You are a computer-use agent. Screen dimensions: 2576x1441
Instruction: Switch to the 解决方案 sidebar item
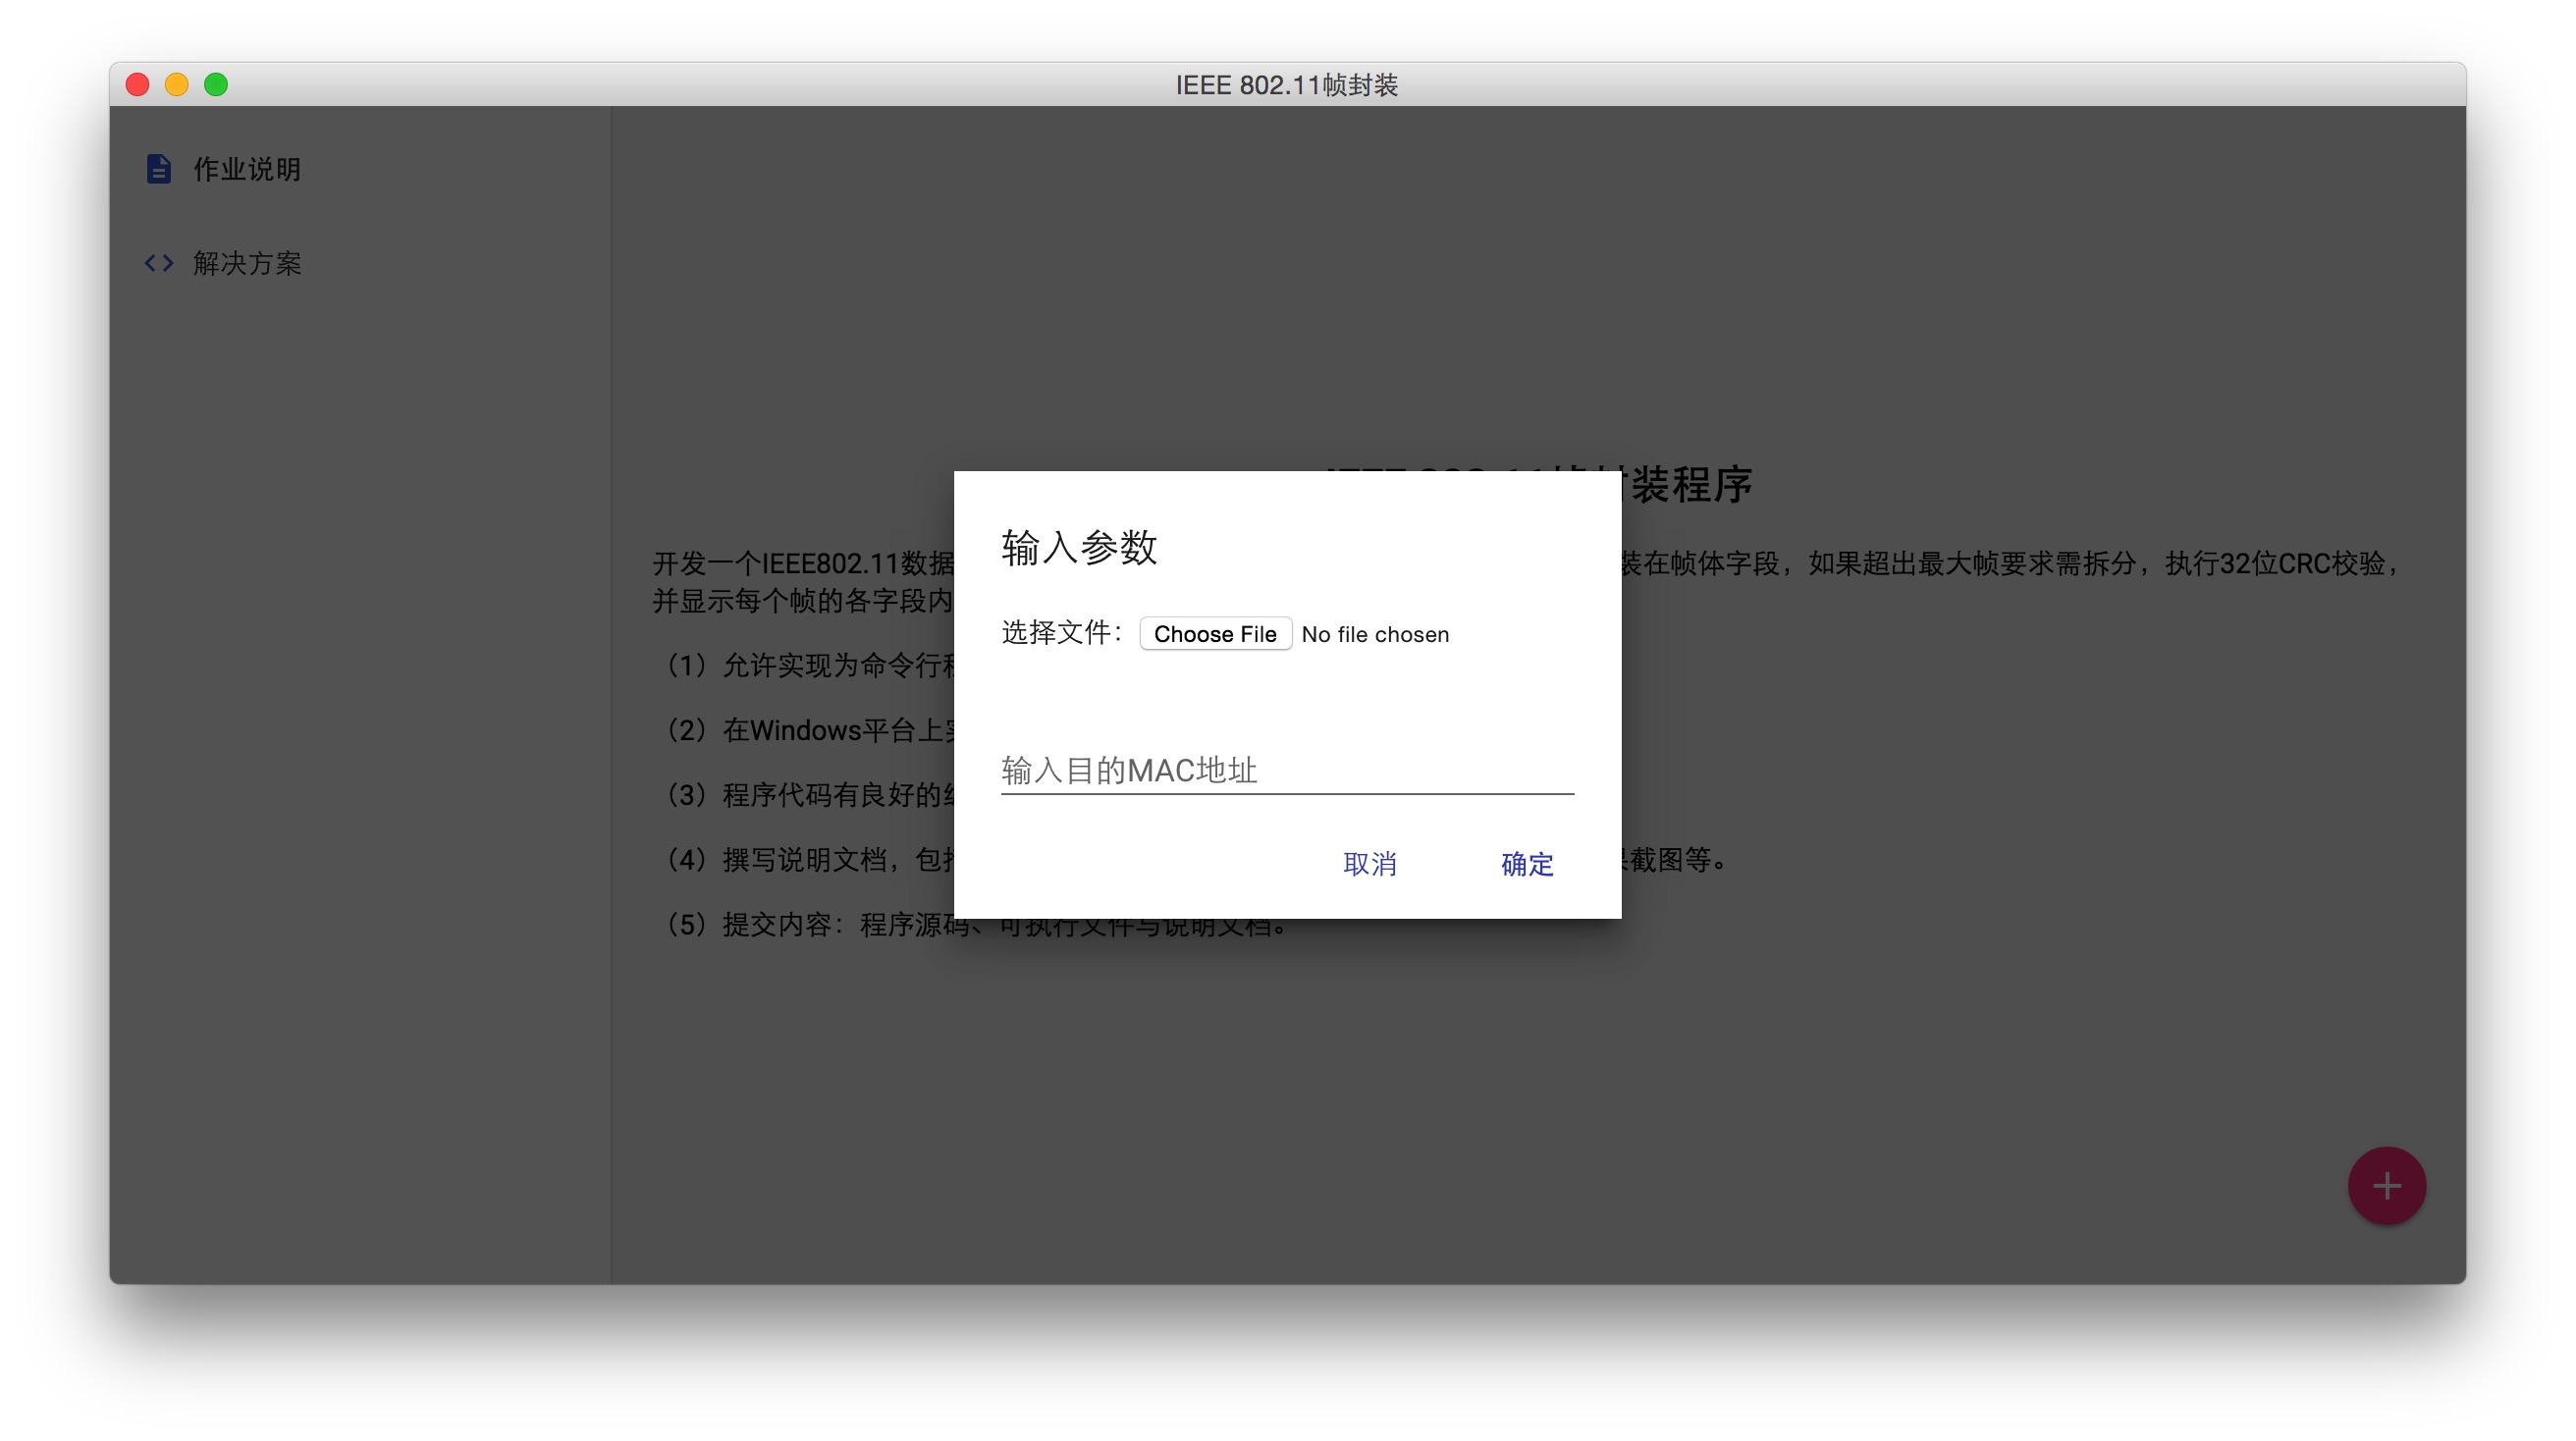click(246, 263)
